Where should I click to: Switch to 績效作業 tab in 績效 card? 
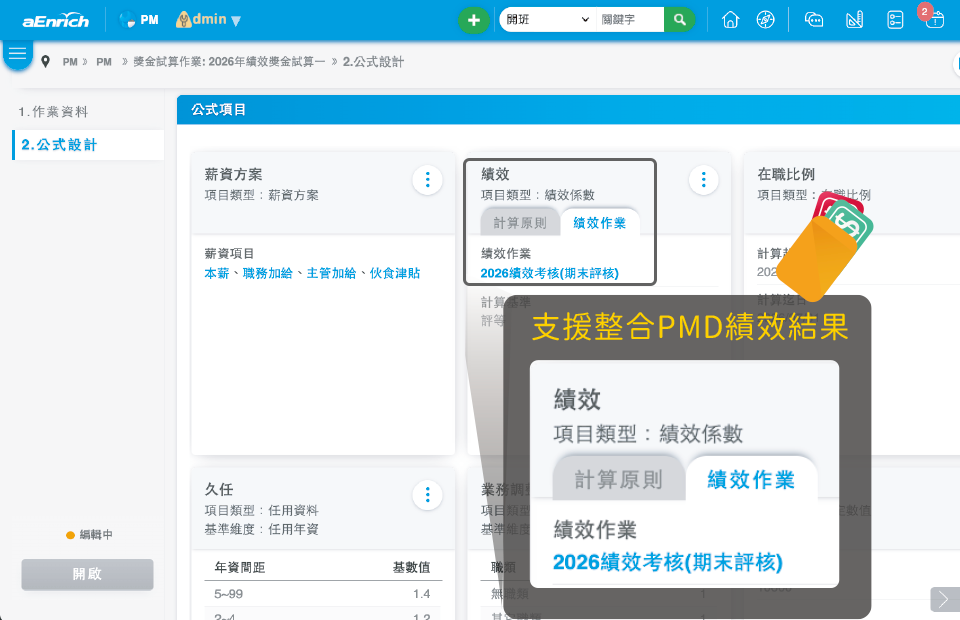click(599, 223)
